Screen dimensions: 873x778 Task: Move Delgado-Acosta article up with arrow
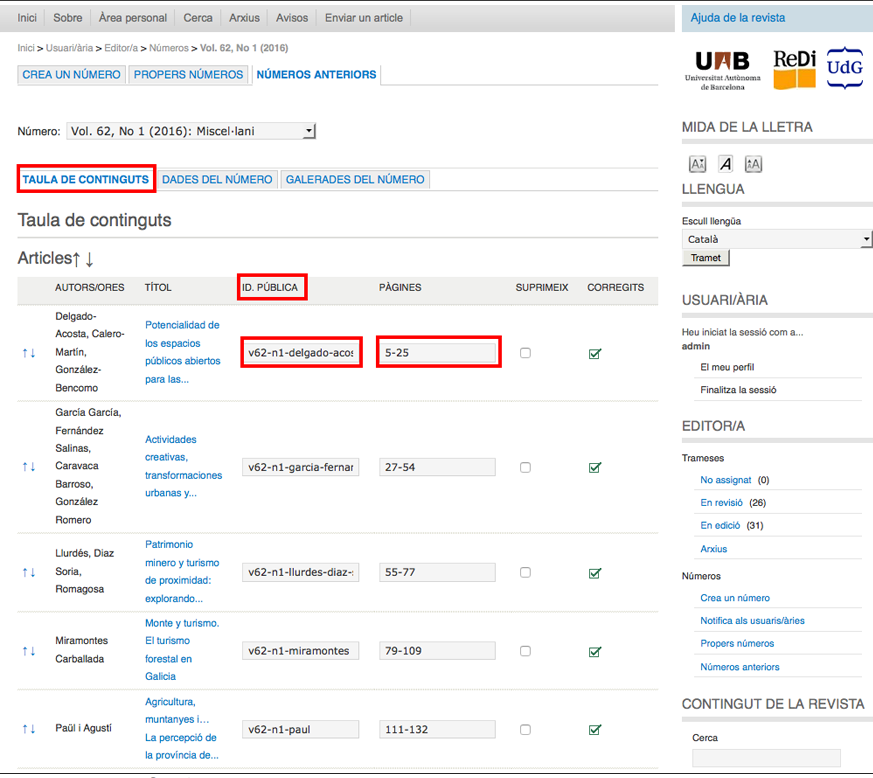[x=25, y=353]
